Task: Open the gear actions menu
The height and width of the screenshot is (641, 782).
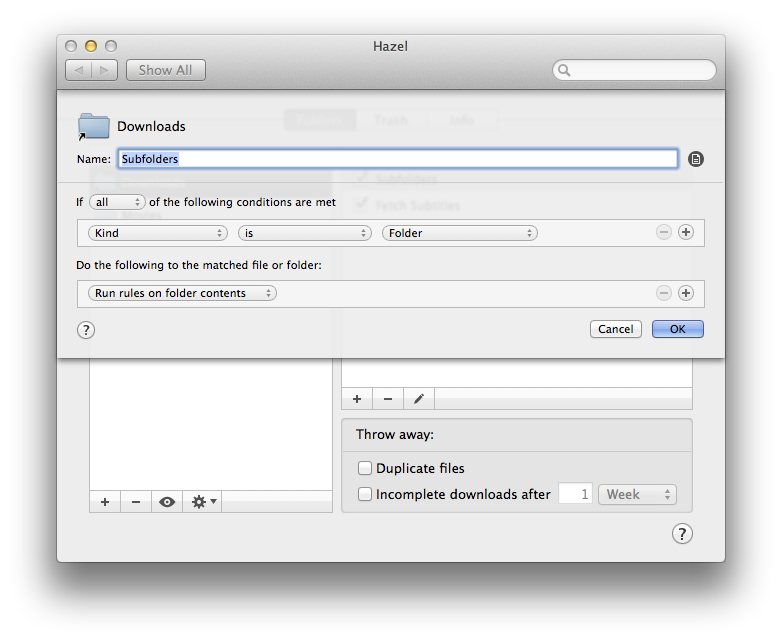Action: click(x=202, y=501)
